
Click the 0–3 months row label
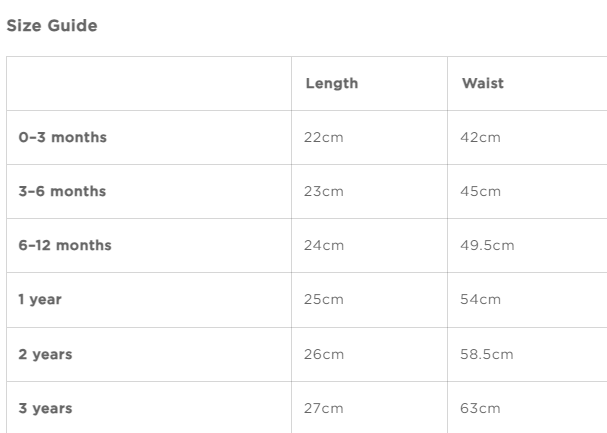[x=62, y=137]
